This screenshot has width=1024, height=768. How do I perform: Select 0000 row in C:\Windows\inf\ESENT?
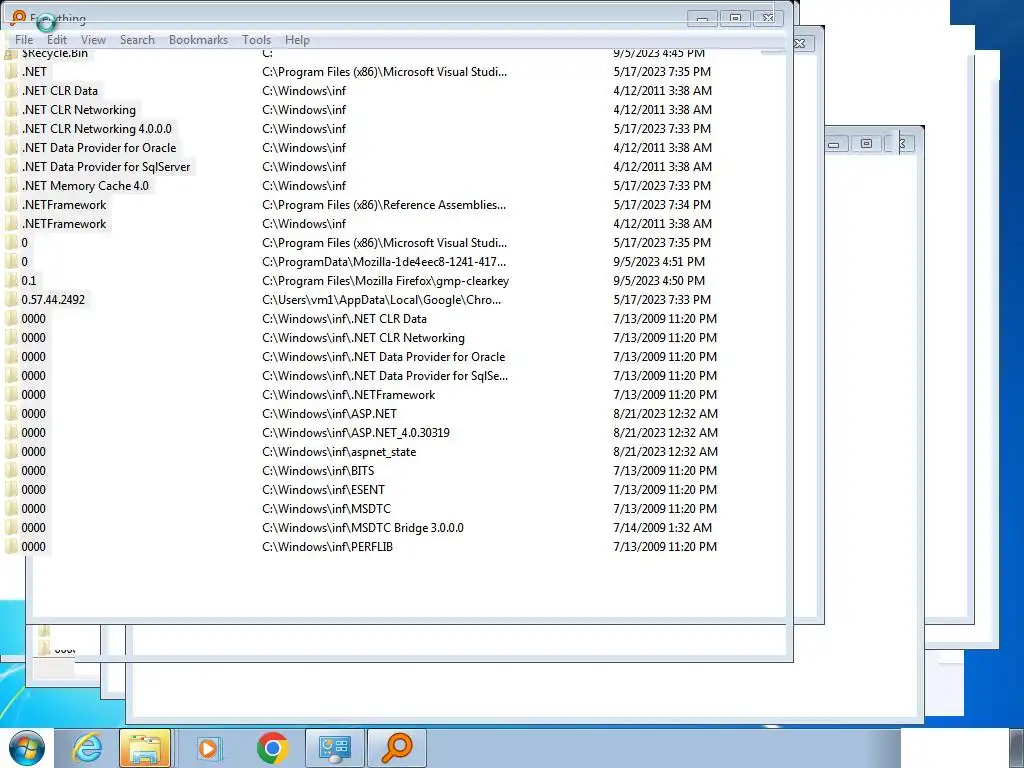33,490
